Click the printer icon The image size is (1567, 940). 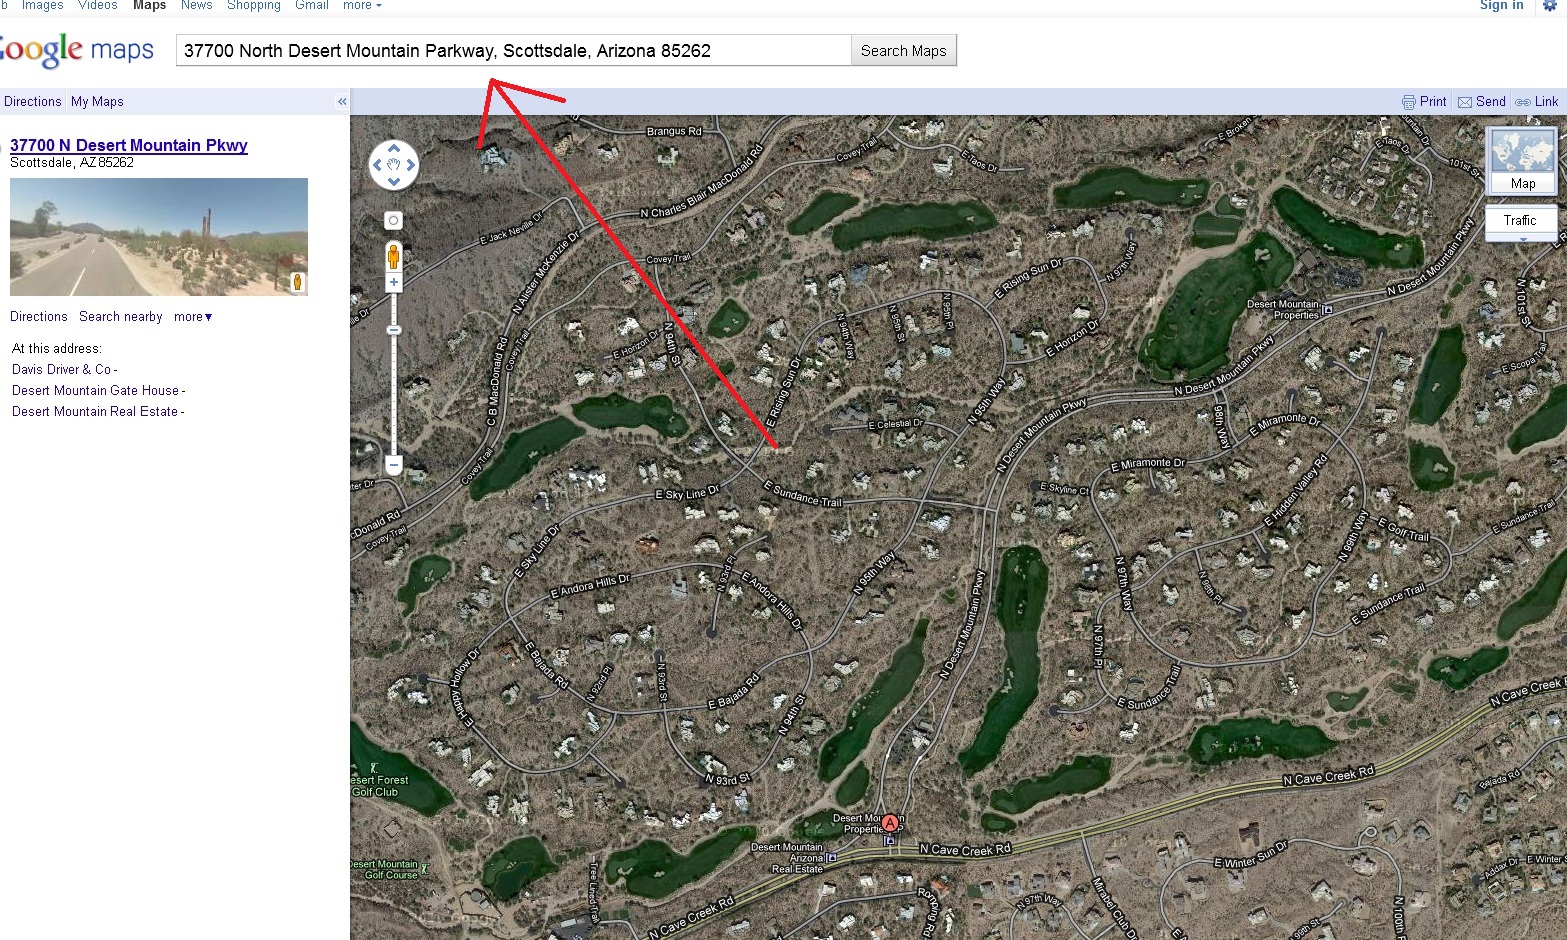coord(1409,102)
